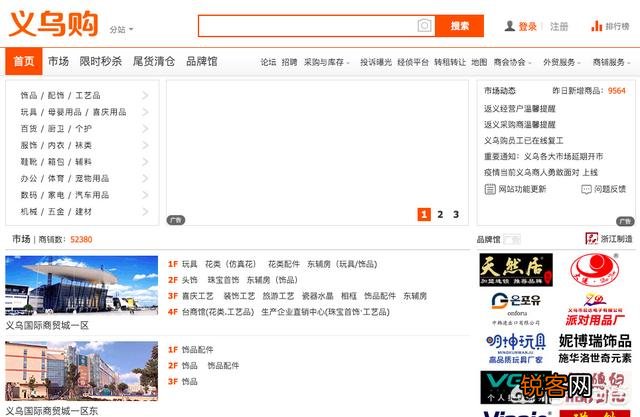Click shop count 52380
640x417 pixels.
[x=81, y=239]
